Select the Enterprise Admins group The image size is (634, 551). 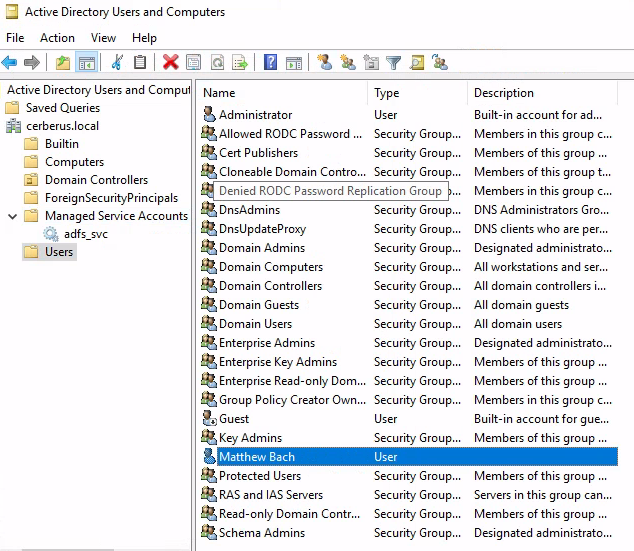coord(267,343)
